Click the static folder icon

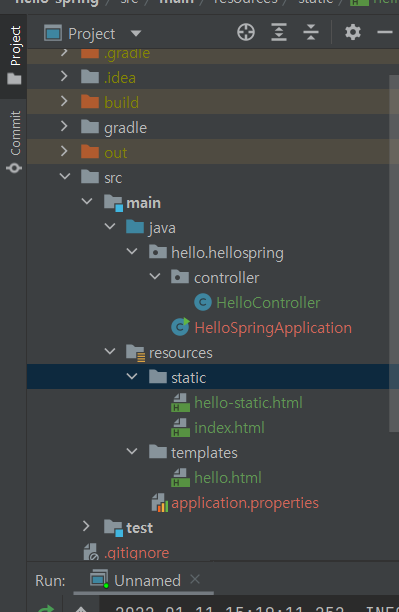tap(158, 377)
